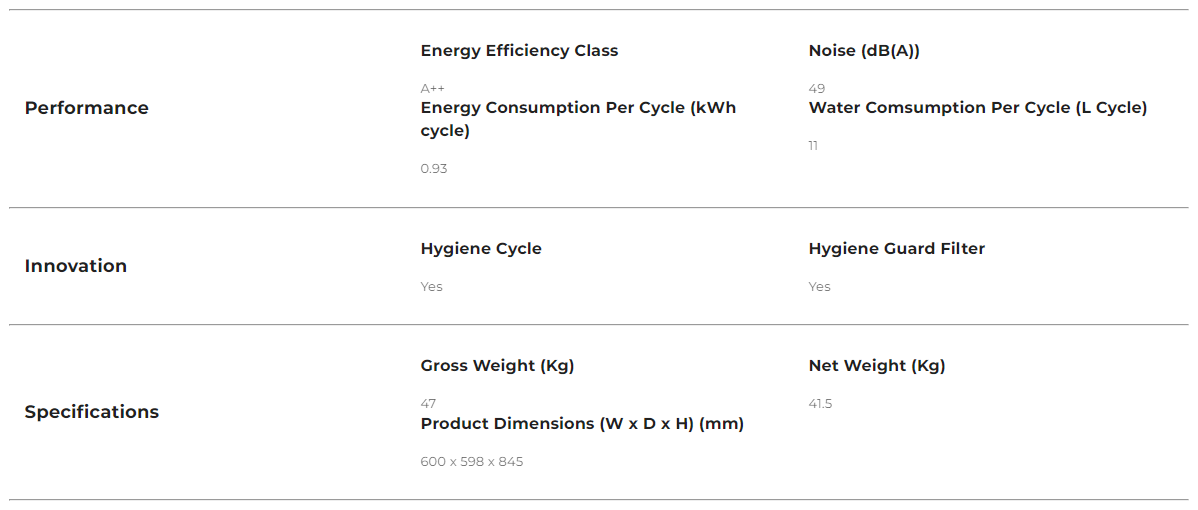Click the Performance section heading
The width and height of the screenshot is (1198, 510).
[86, 108]
